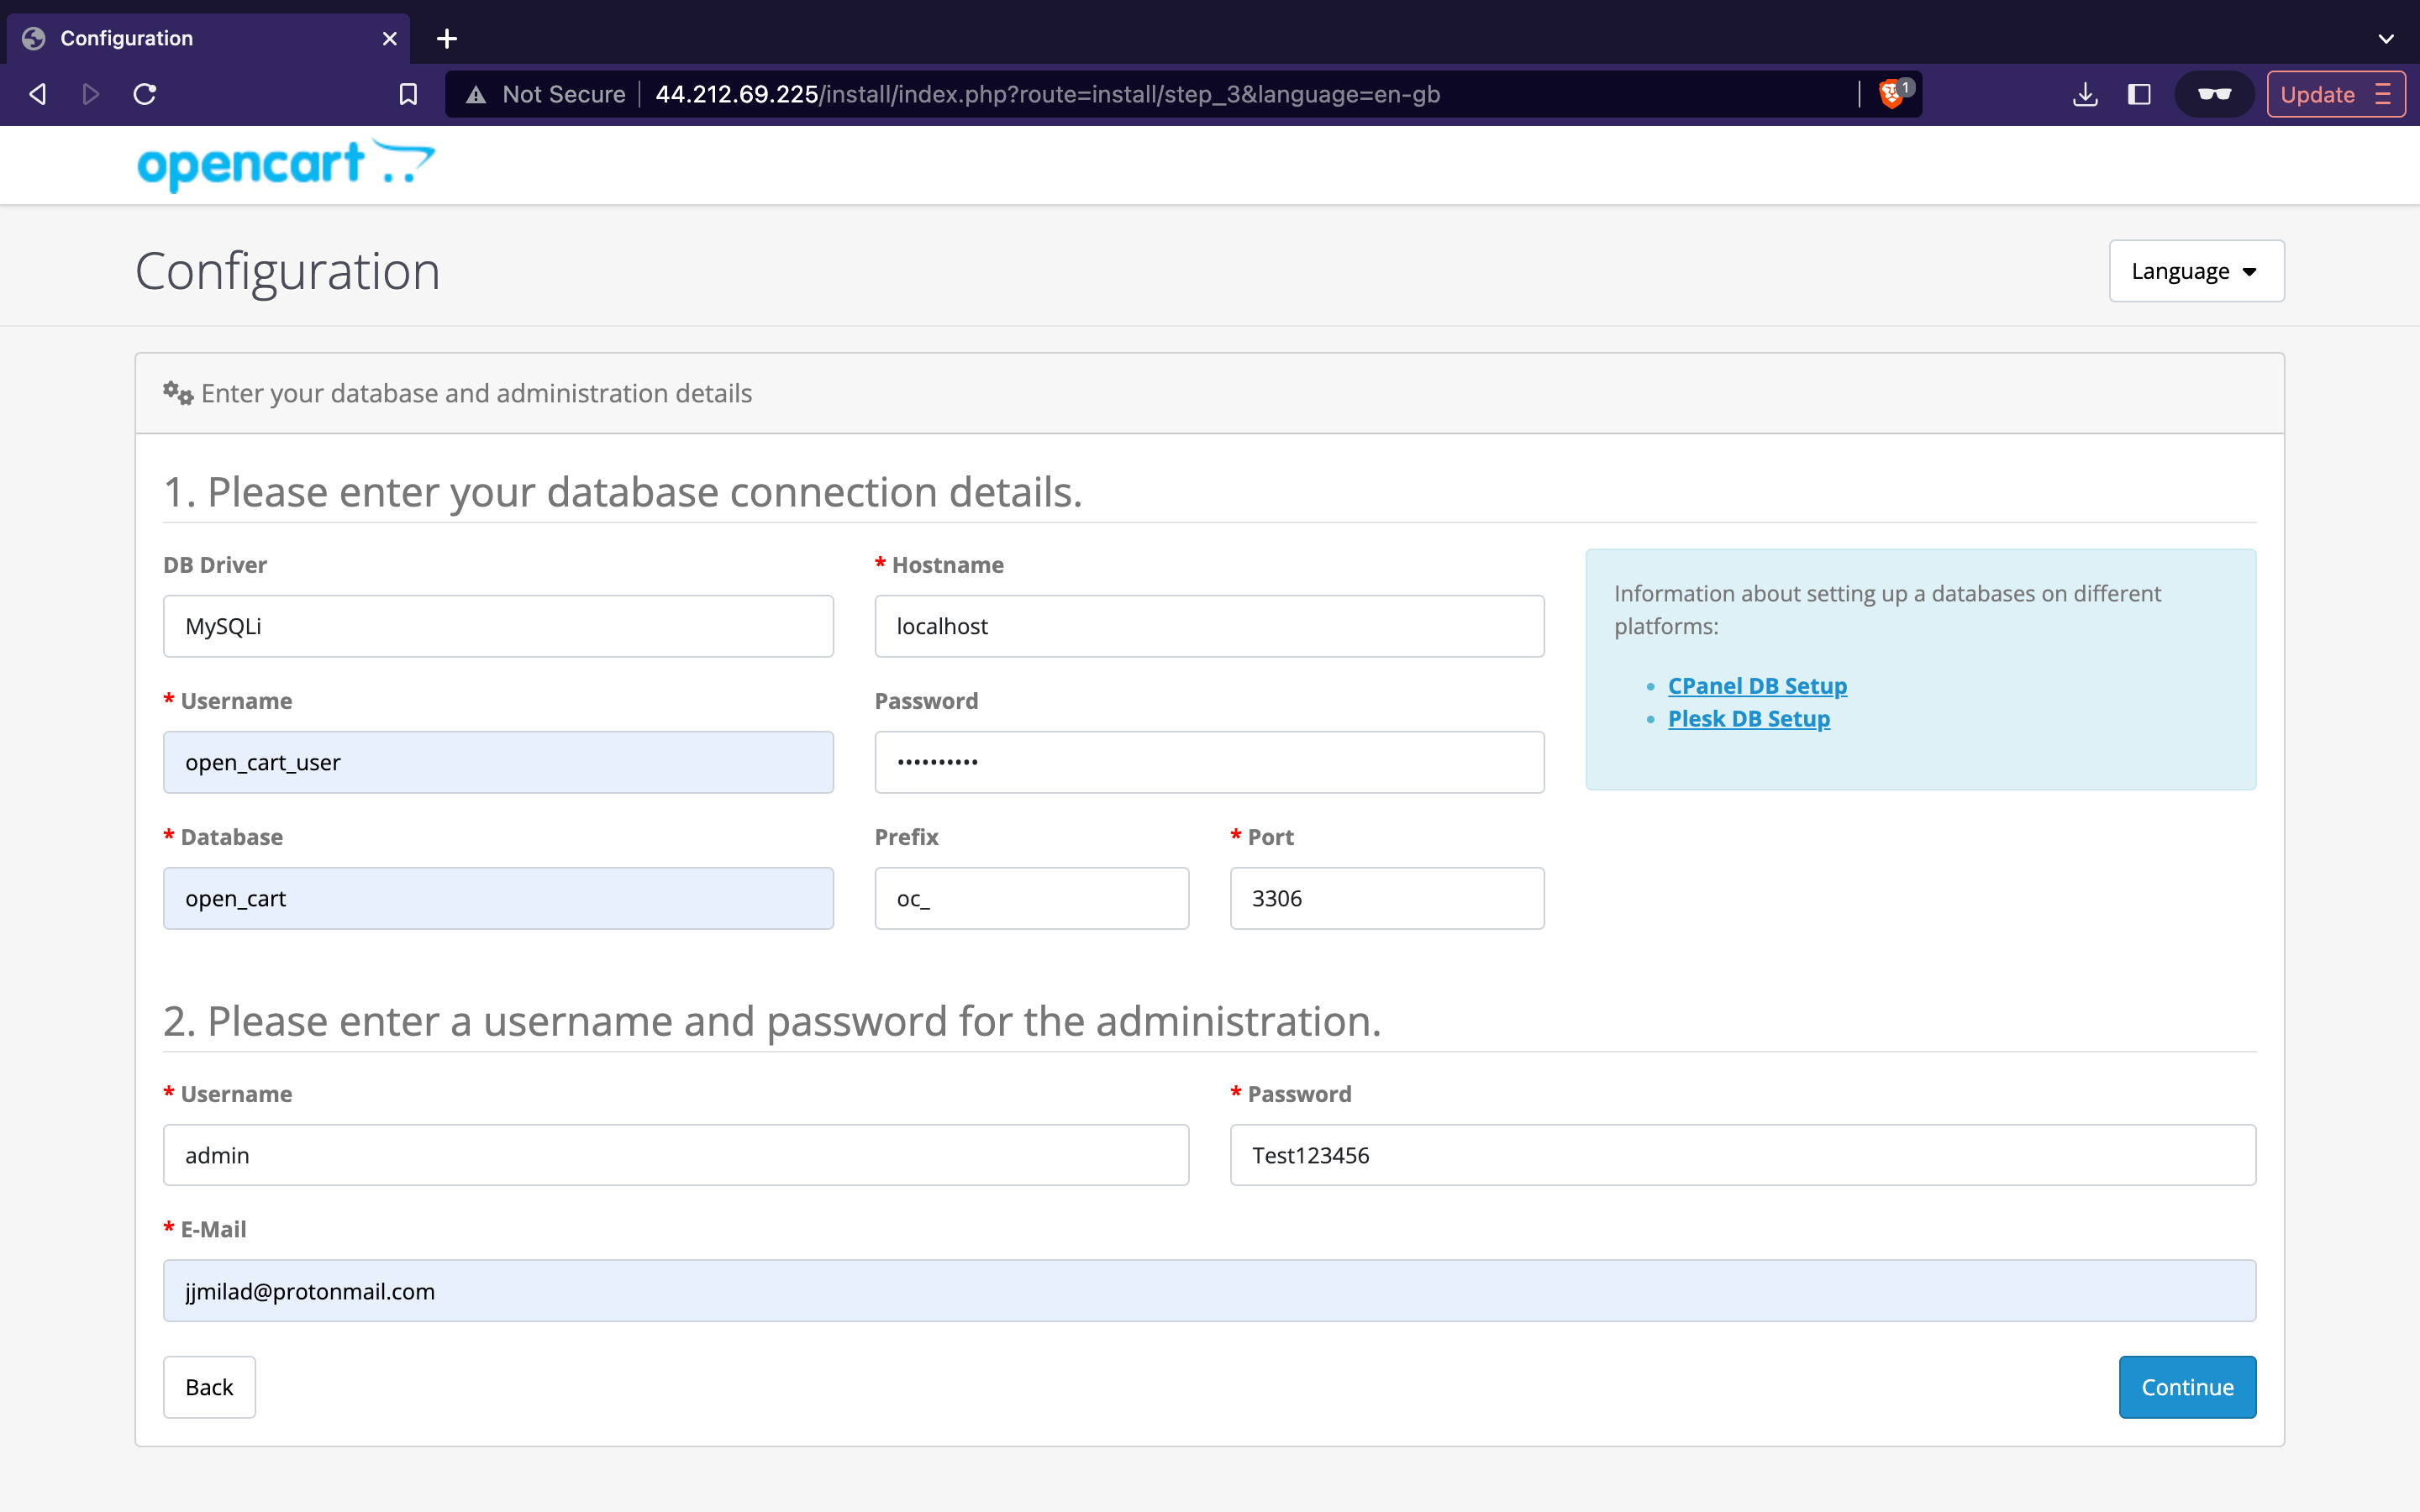Click the Back button
This screenshot has width=2420, height=1512.
[209, 1387]
